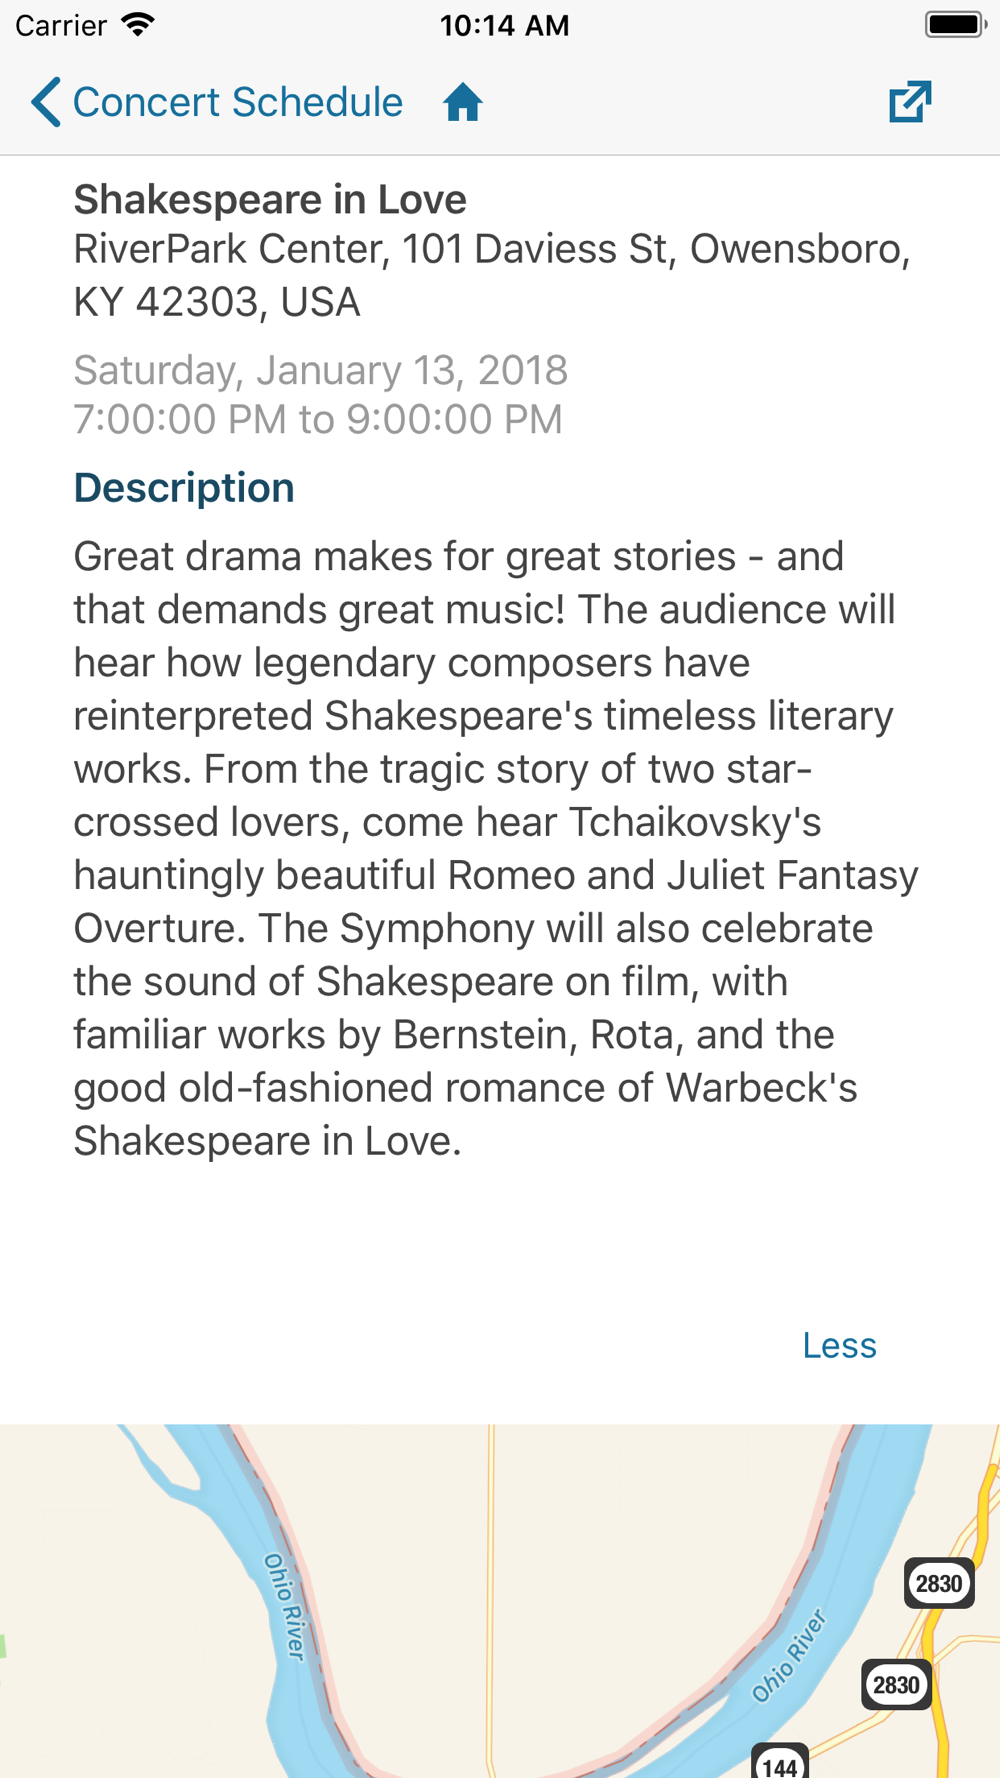Viewport: 1000px width, 1778px height.
Task: Tap the upper 2830 route marker
Action: 939,1583
